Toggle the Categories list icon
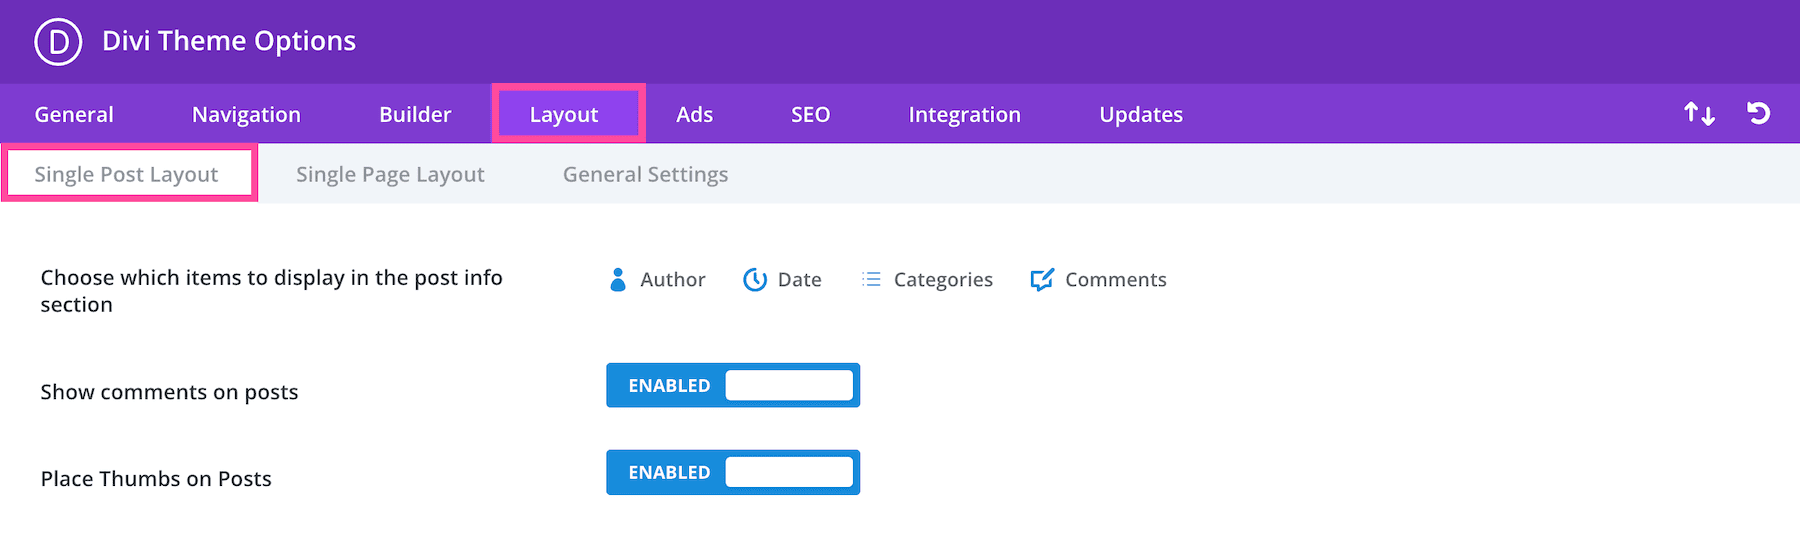 pos(872,280)
